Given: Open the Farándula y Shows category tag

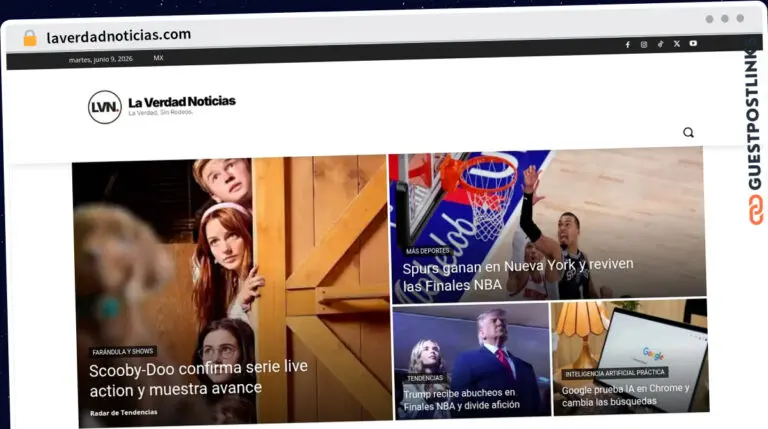Looking at the screenshot, I should (x=123, y=351).
